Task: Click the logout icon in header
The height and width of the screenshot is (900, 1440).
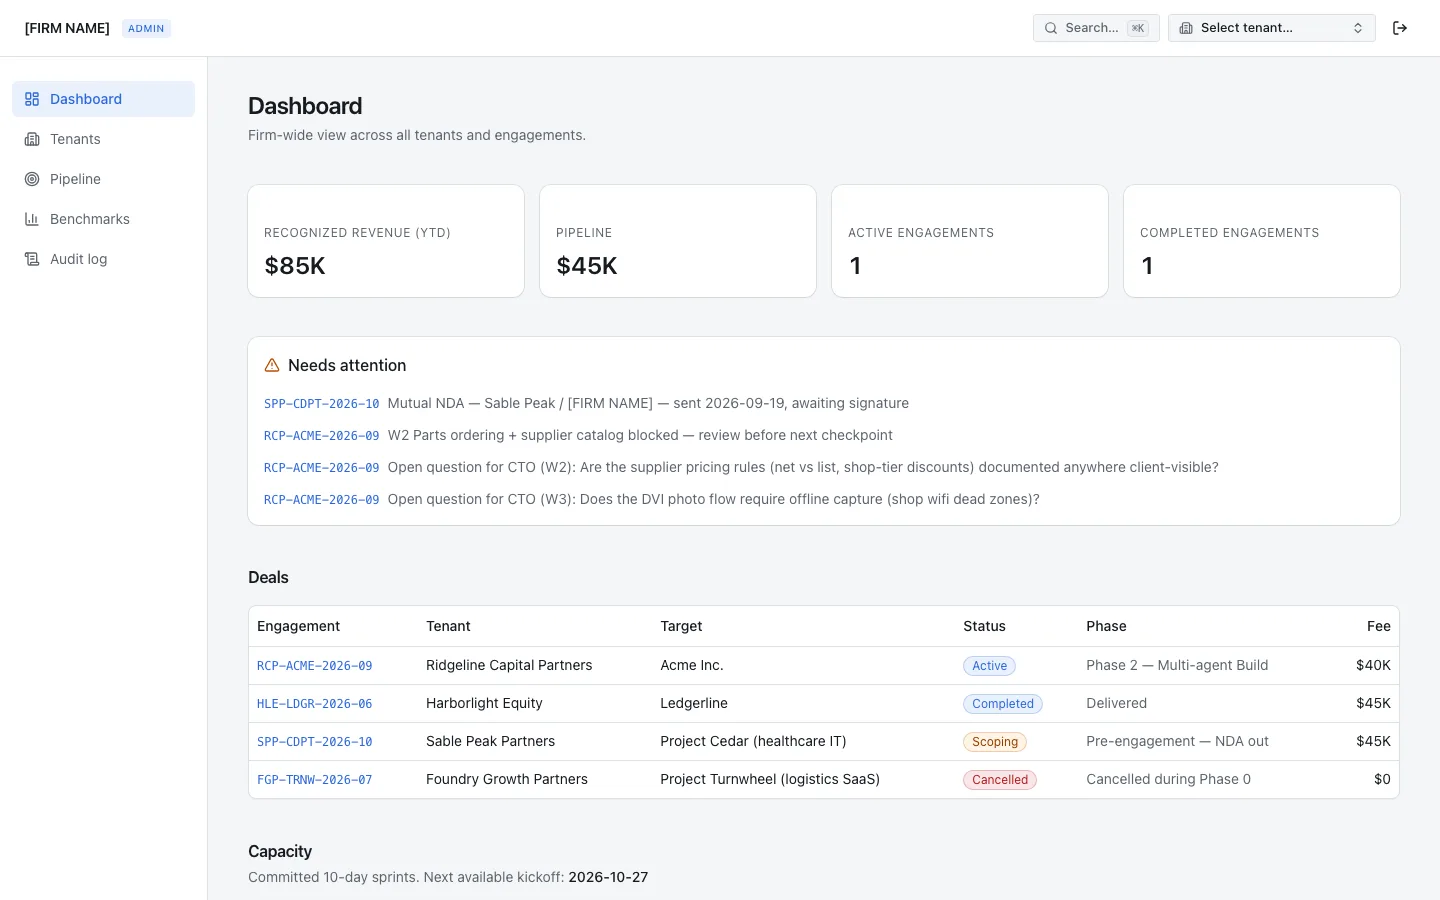Action: click(1400, 28)
